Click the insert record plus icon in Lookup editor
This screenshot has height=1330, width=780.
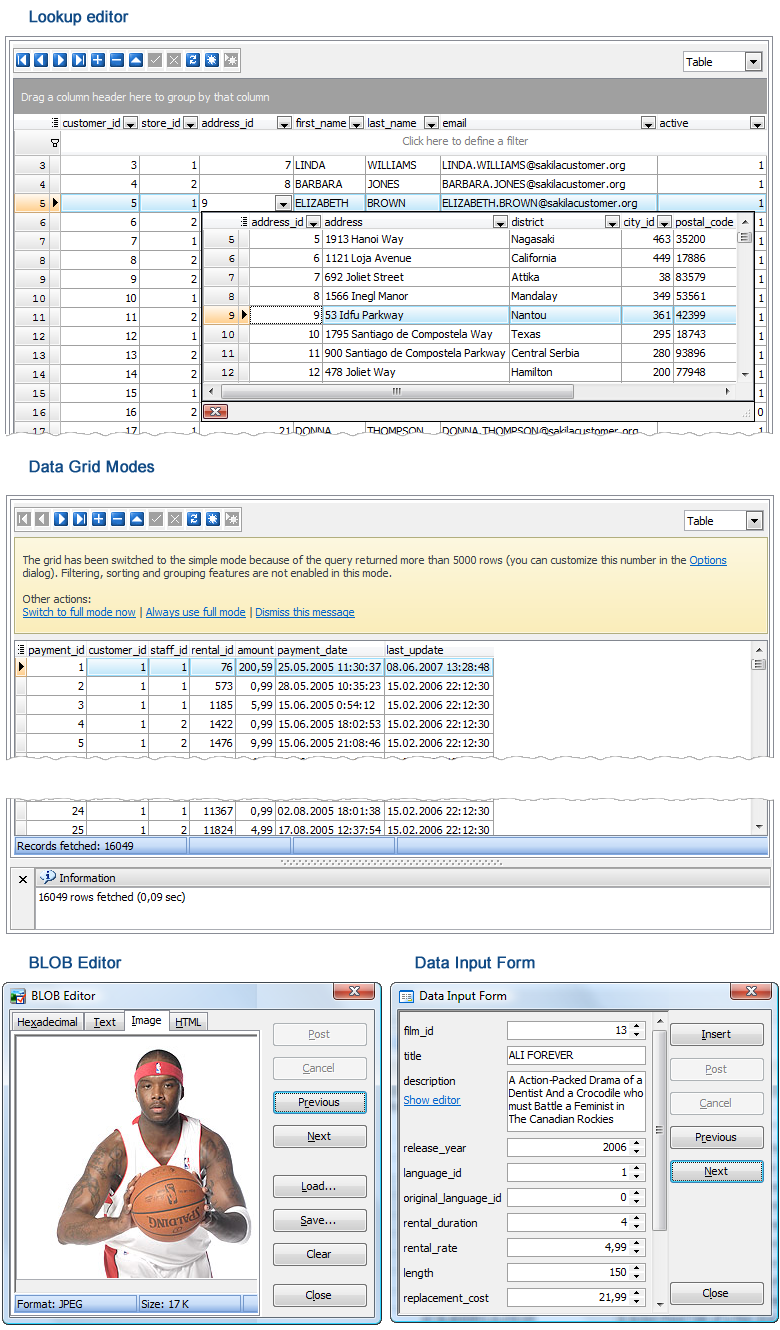click(x=98, y=61)
